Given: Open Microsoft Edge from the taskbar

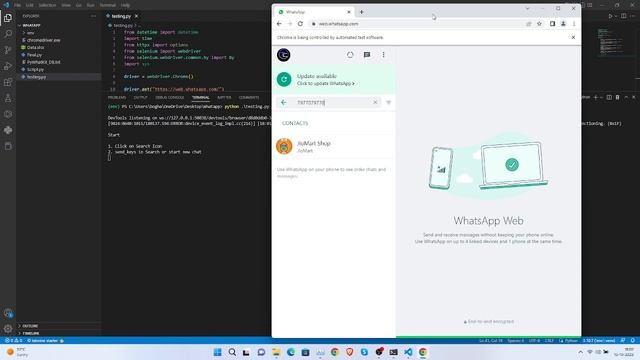Looking at the screenshot, I should (291, 352).
